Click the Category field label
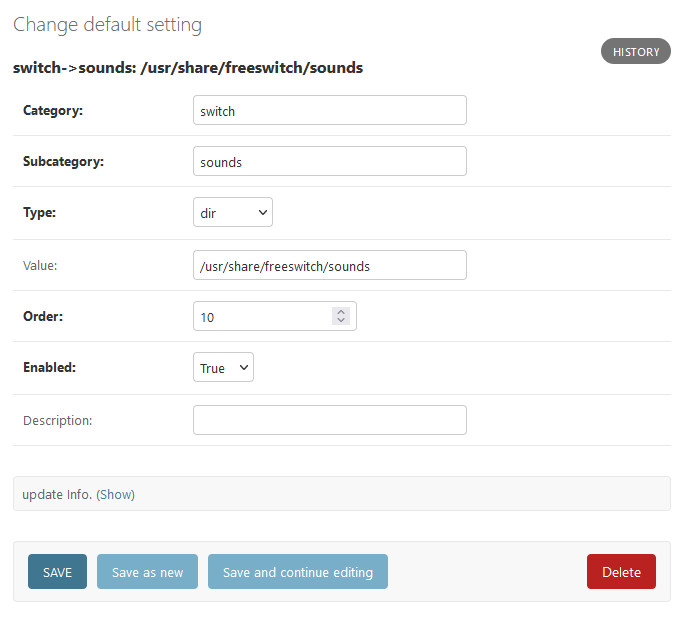The height and width of the screenshot is (622, 685). pos(53,110)
